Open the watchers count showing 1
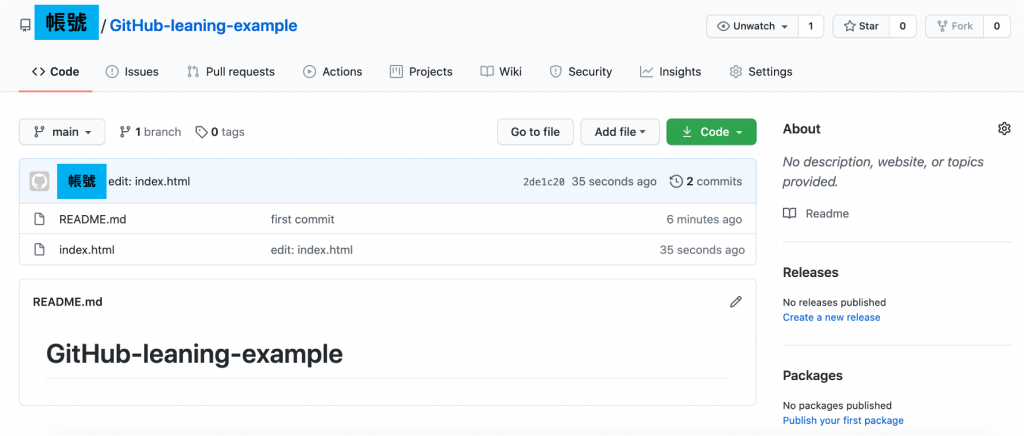 (x=811, y=26)
